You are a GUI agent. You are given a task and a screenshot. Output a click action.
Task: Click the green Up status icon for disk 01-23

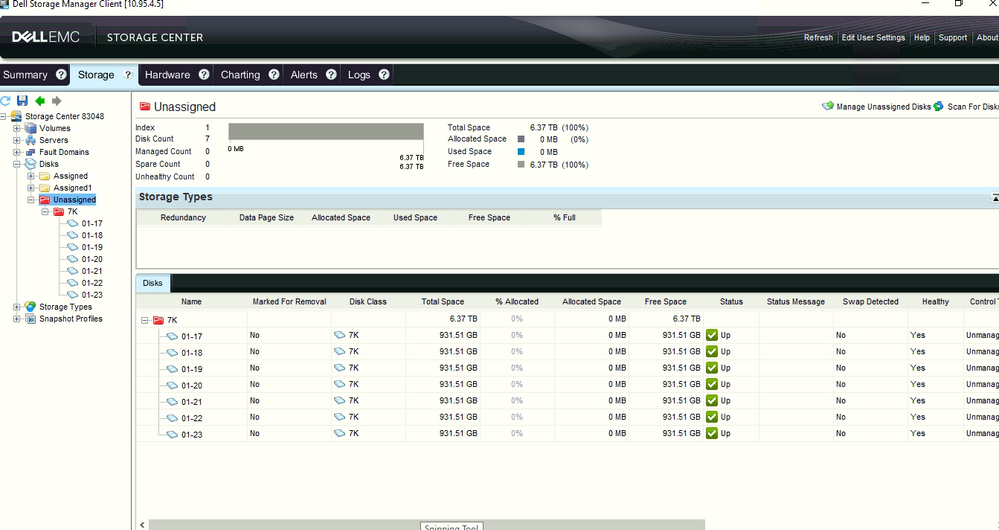click(x=712, y=433)
